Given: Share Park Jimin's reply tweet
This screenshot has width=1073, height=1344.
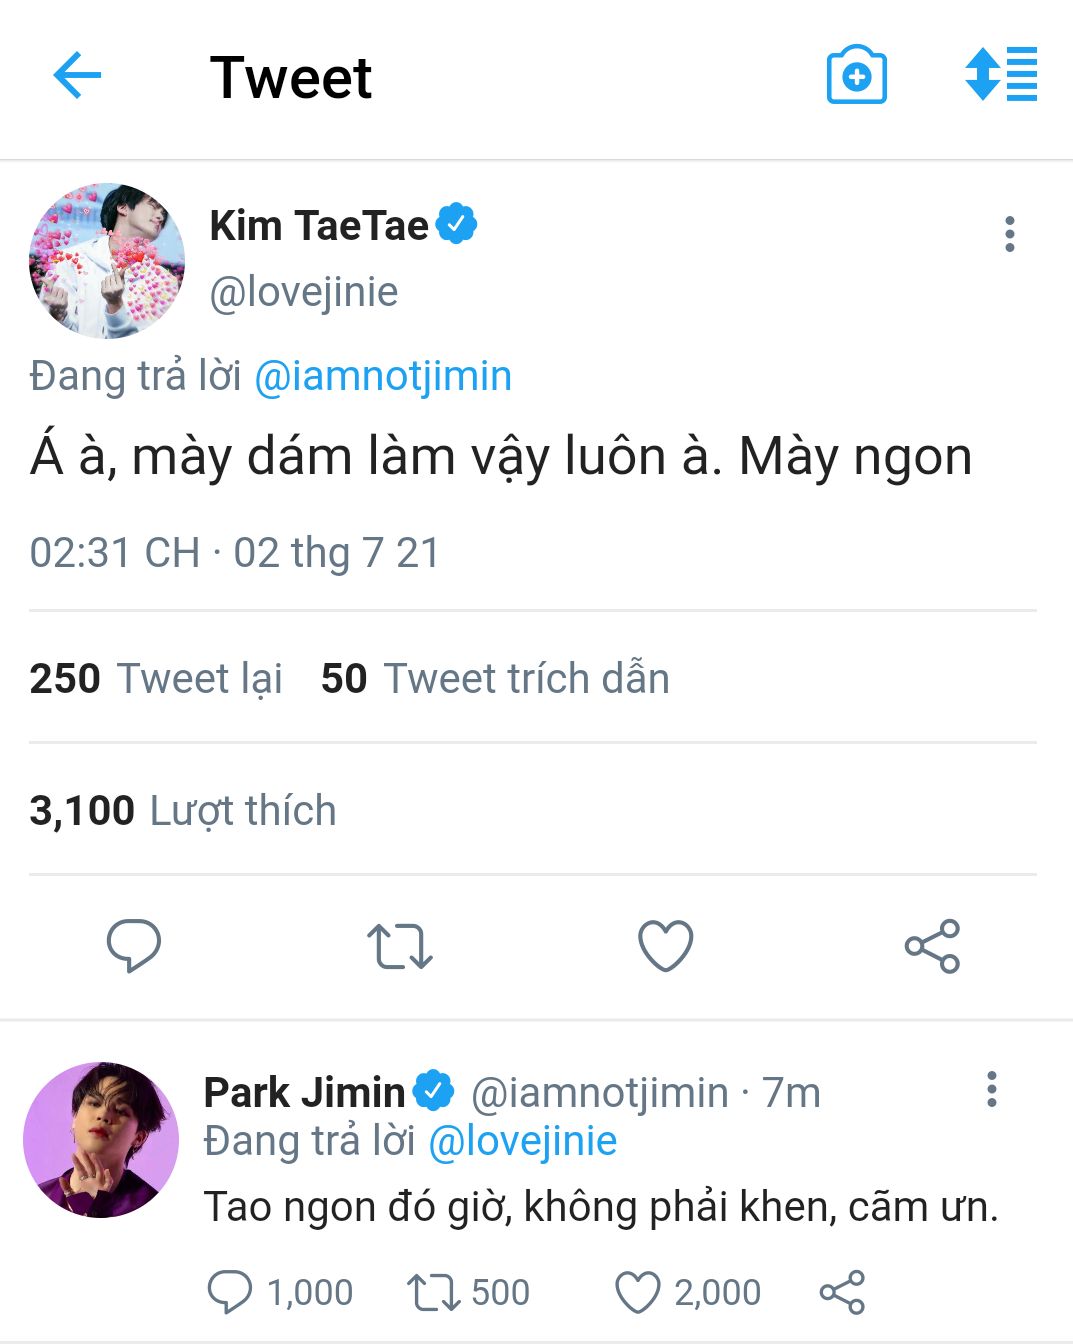Looking at the screenshot, I should [842, 1292].
